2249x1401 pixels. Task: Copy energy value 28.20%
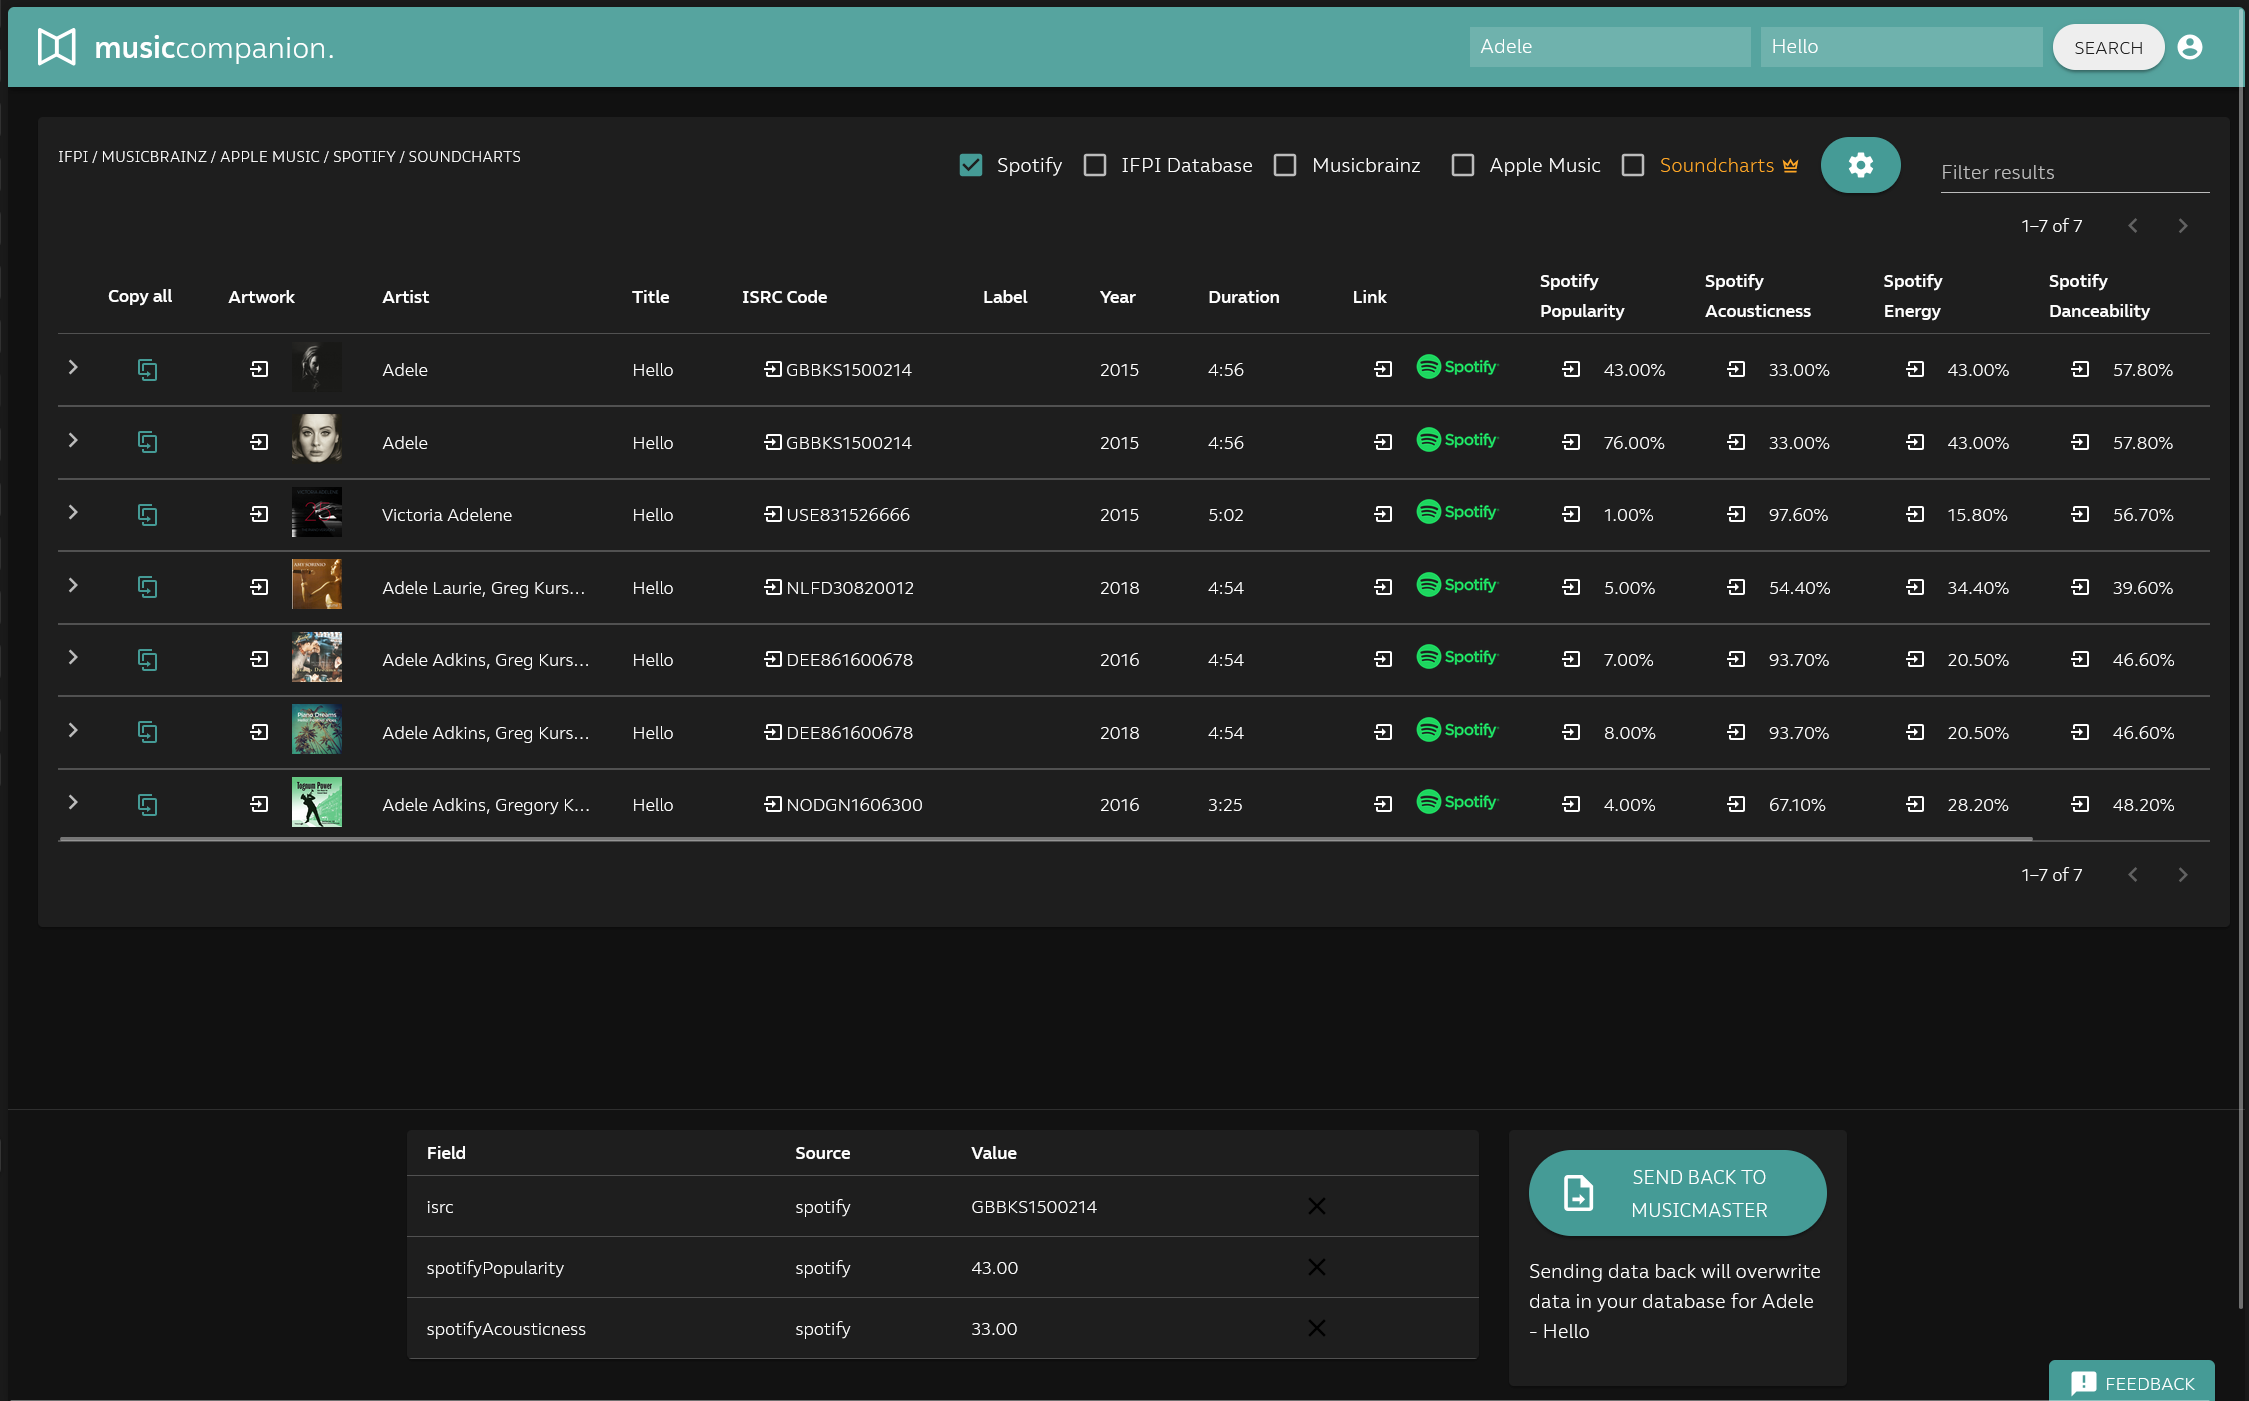point(1915,804)
